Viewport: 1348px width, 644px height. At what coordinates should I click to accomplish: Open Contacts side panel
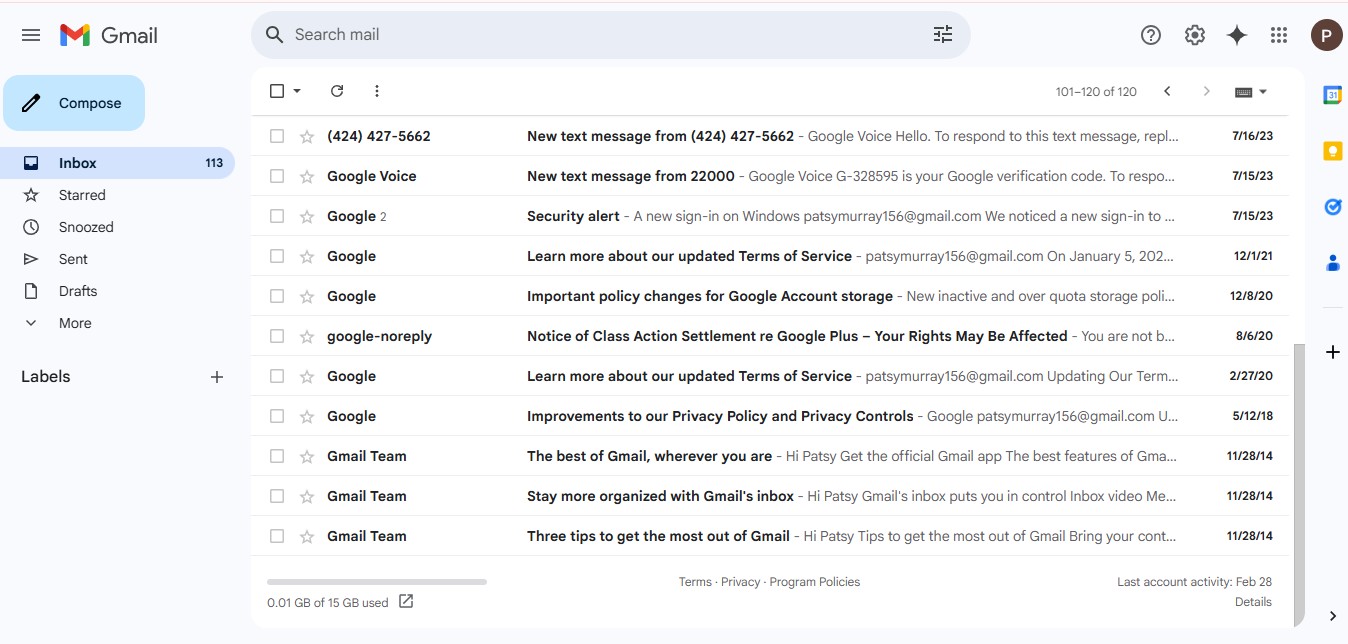(1332, 263)
